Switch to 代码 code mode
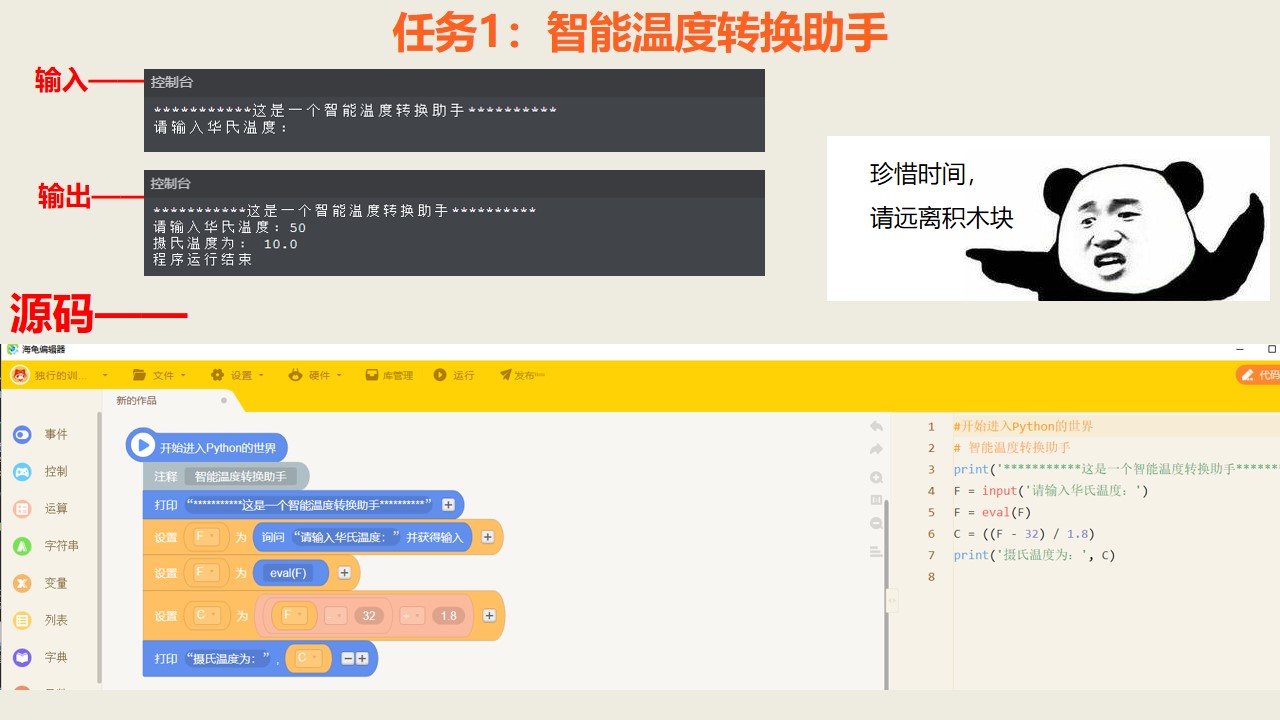Screen dimensions: 1280x720 coord(1259,375)
